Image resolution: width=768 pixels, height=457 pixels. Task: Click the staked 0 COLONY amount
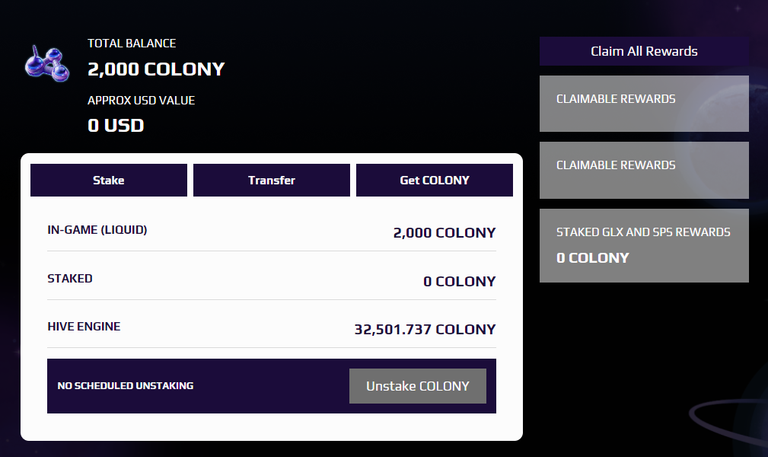[x=459, y=281]
